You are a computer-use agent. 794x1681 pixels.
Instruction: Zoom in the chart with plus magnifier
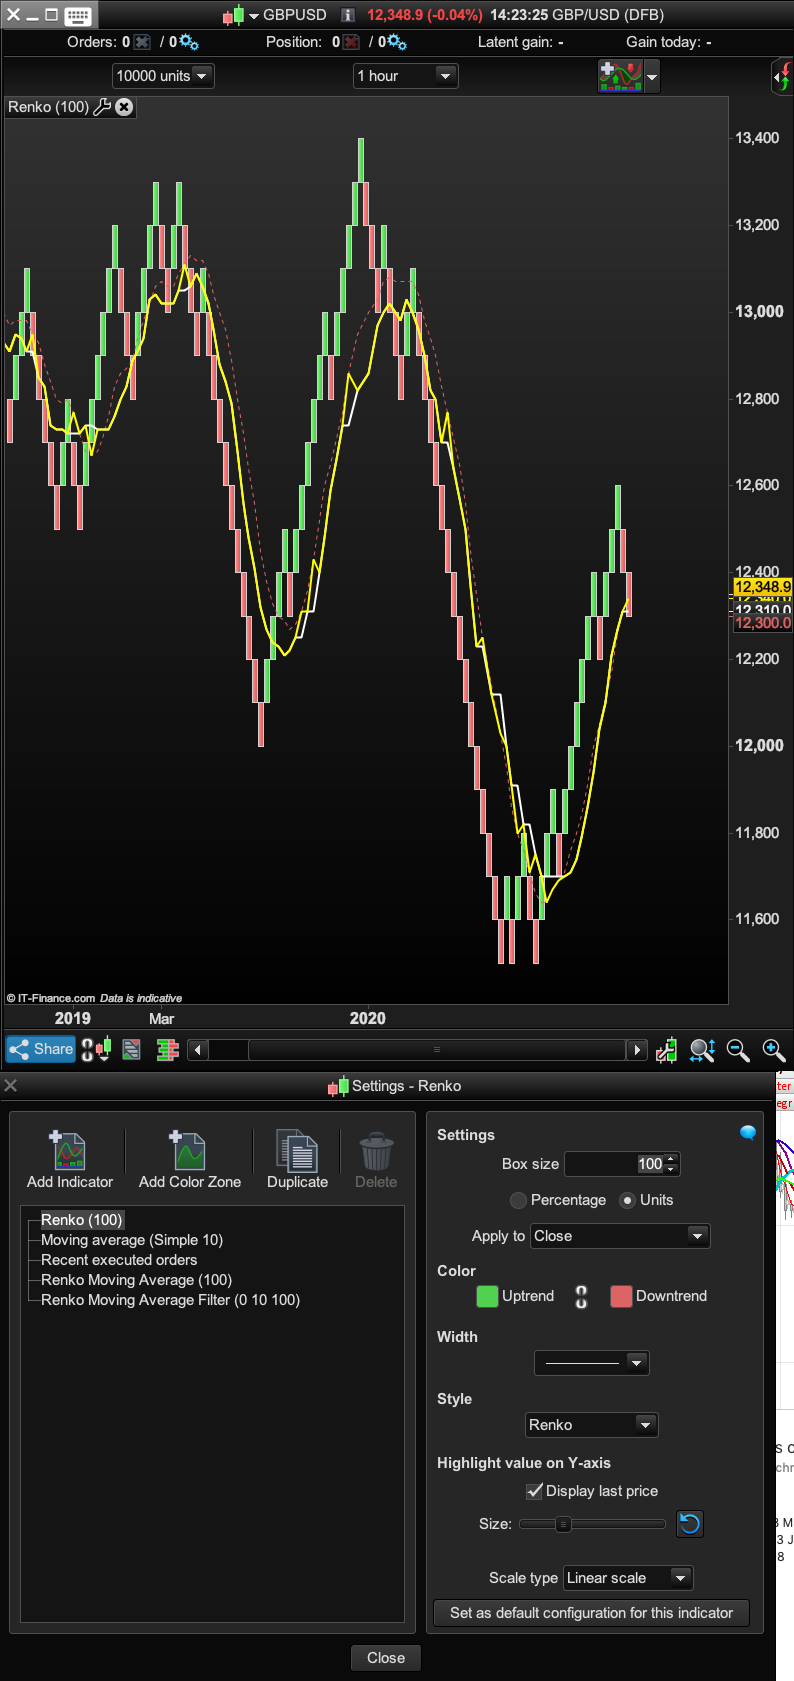coord(773,1050)
